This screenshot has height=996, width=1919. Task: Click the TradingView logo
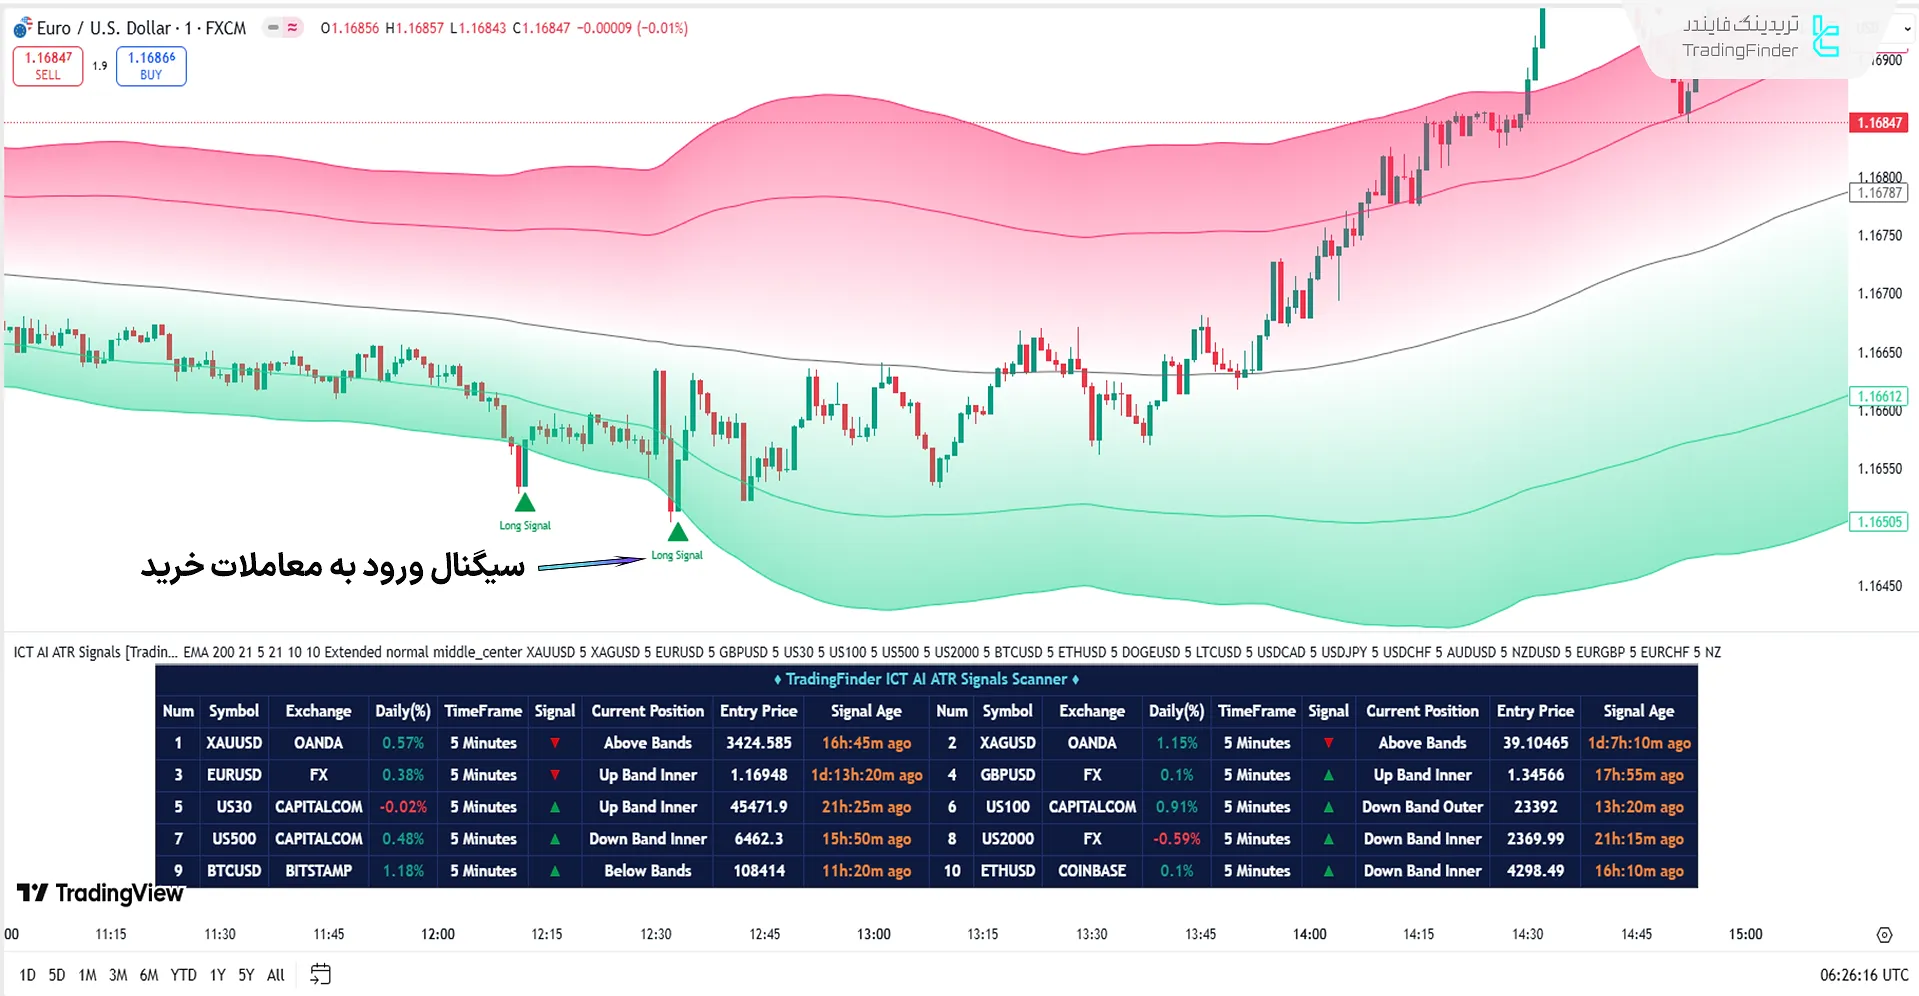[x=100, y=893]
